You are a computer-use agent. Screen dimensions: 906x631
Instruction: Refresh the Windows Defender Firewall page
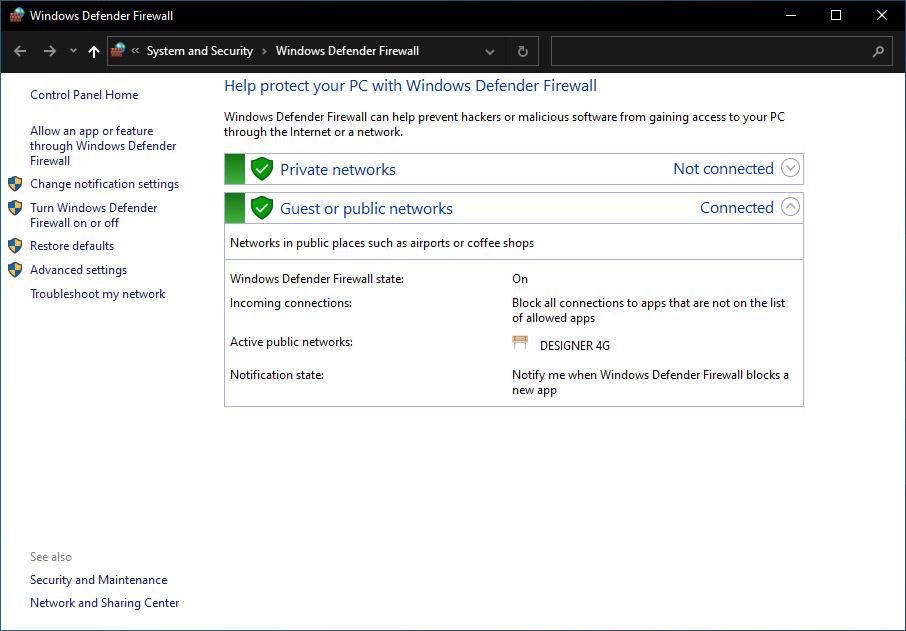pyautogui.click(x=522, y=51)
